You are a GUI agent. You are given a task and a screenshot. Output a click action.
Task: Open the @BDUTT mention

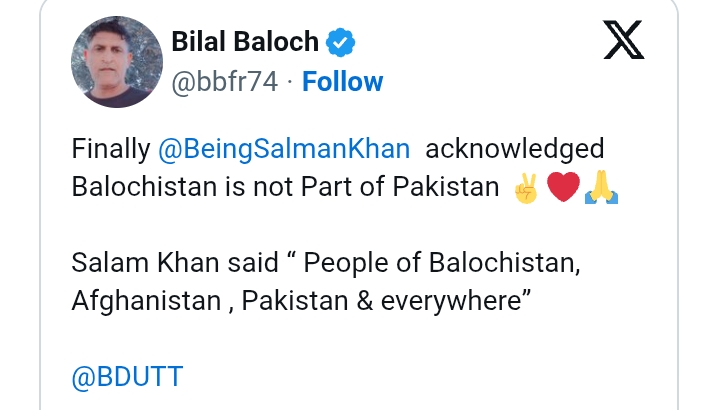(x=128, y=377)
